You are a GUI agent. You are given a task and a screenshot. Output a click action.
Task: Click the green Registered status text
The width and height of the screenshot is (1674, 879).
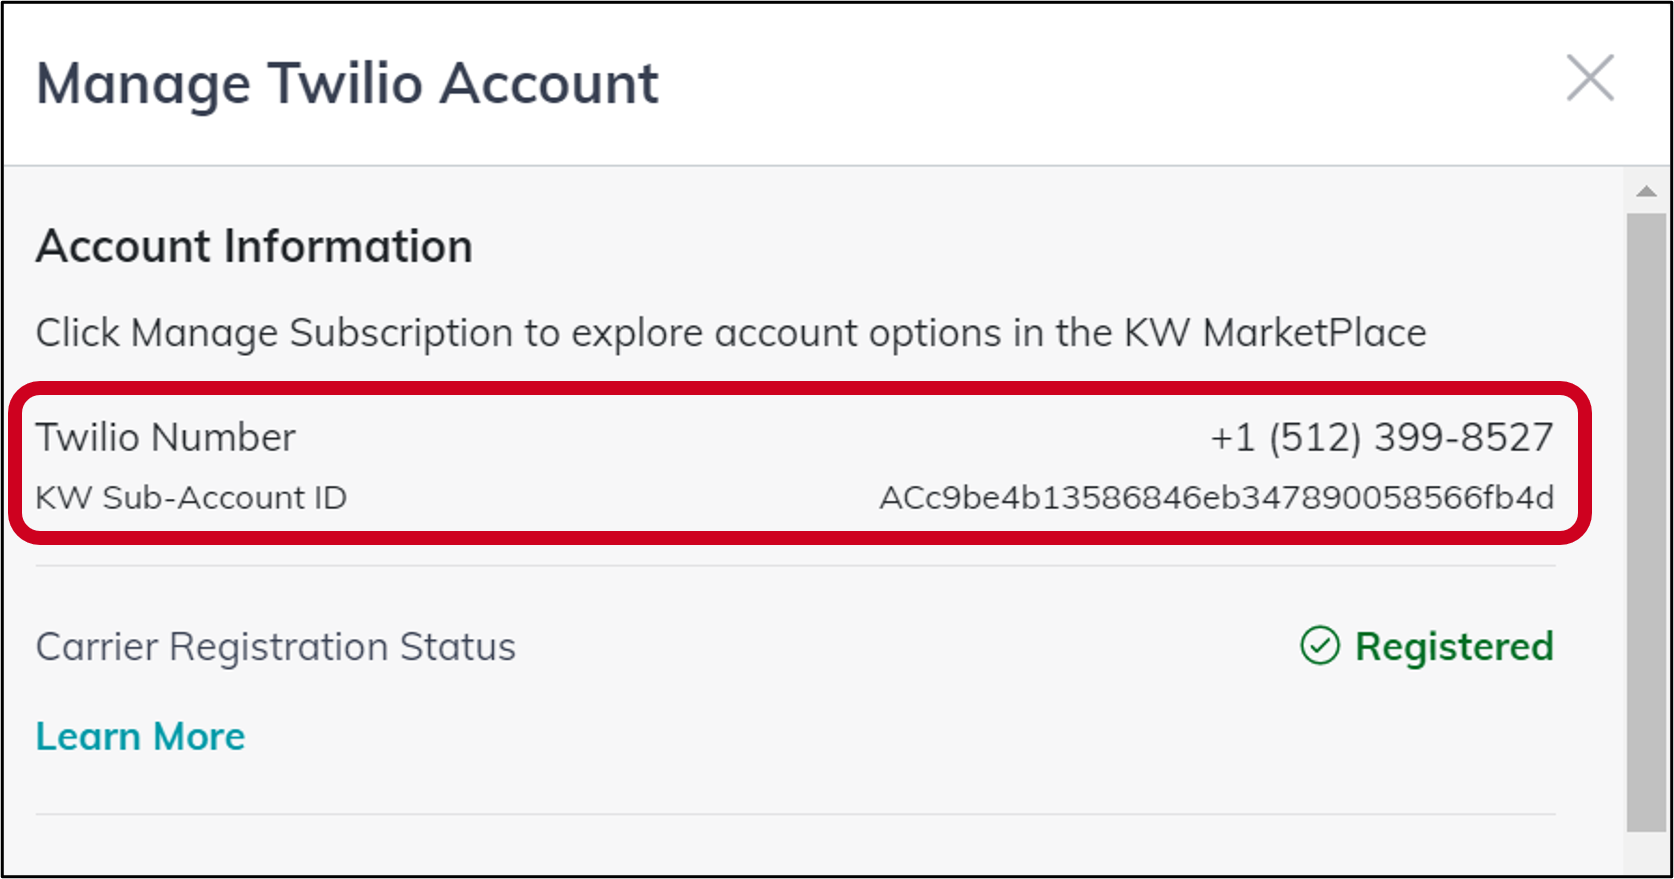[1454, 646]
